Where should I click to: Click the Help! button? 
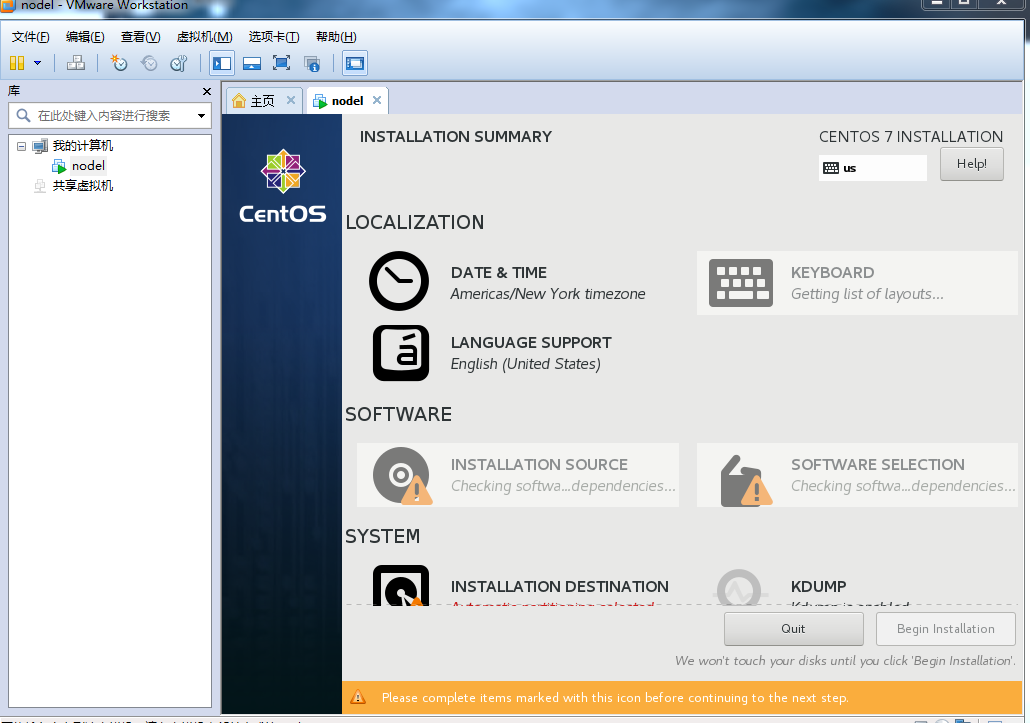[972, 164]
